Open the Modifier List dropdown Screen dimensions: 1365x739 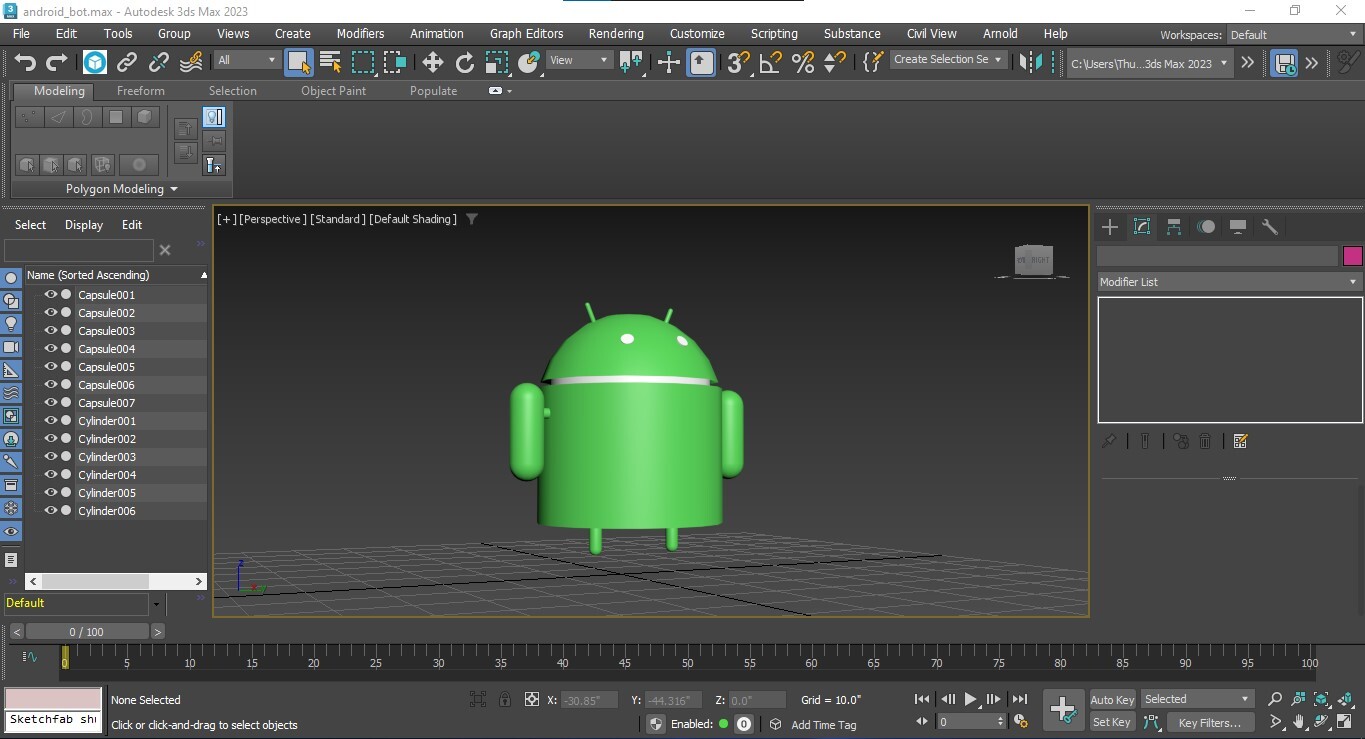(x=1228, y=281)
